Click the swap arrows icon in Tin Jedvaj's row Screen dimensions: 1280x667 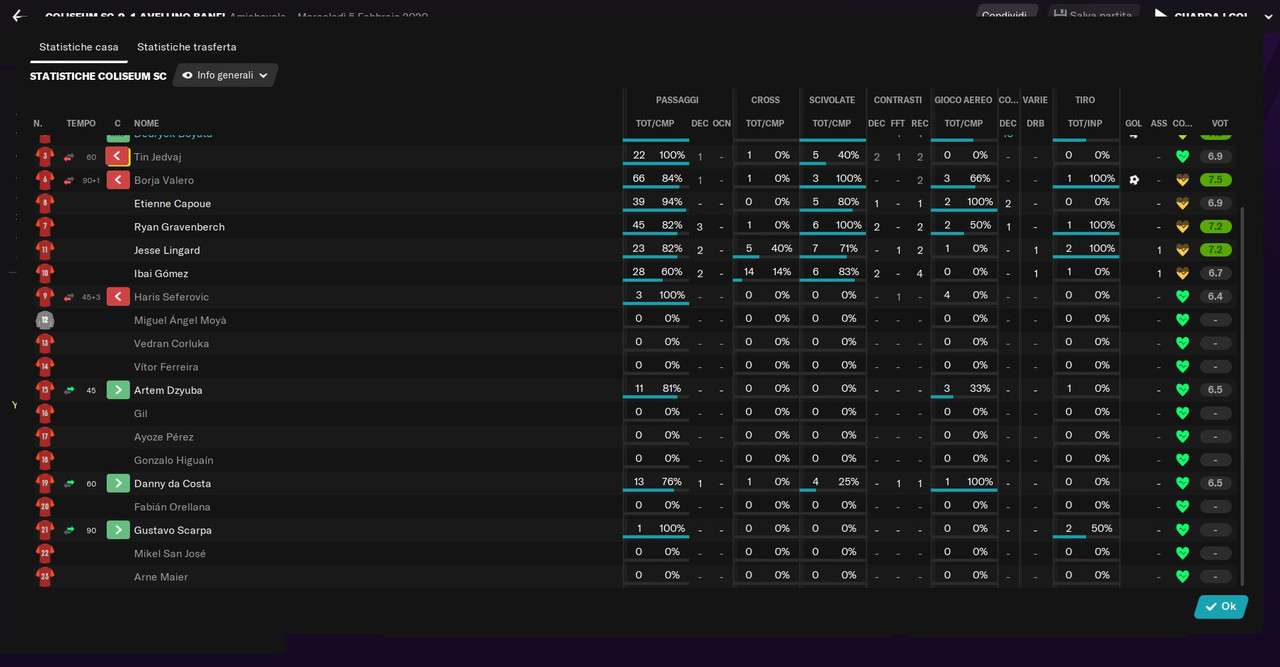[69, 157]
